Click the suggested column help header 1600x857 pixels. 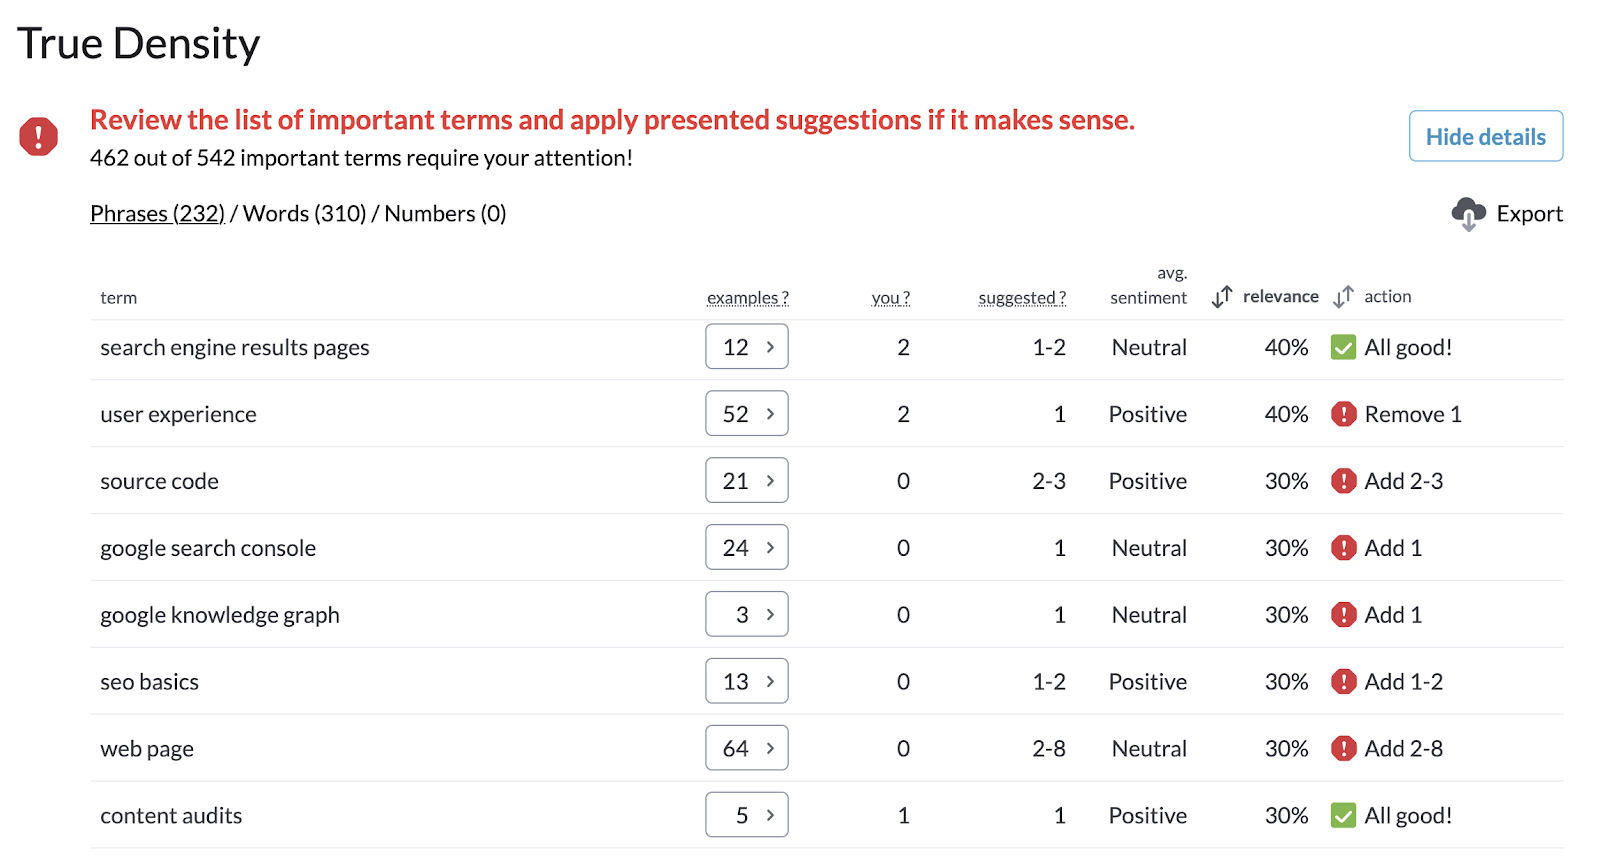(x=1022, y=298)
